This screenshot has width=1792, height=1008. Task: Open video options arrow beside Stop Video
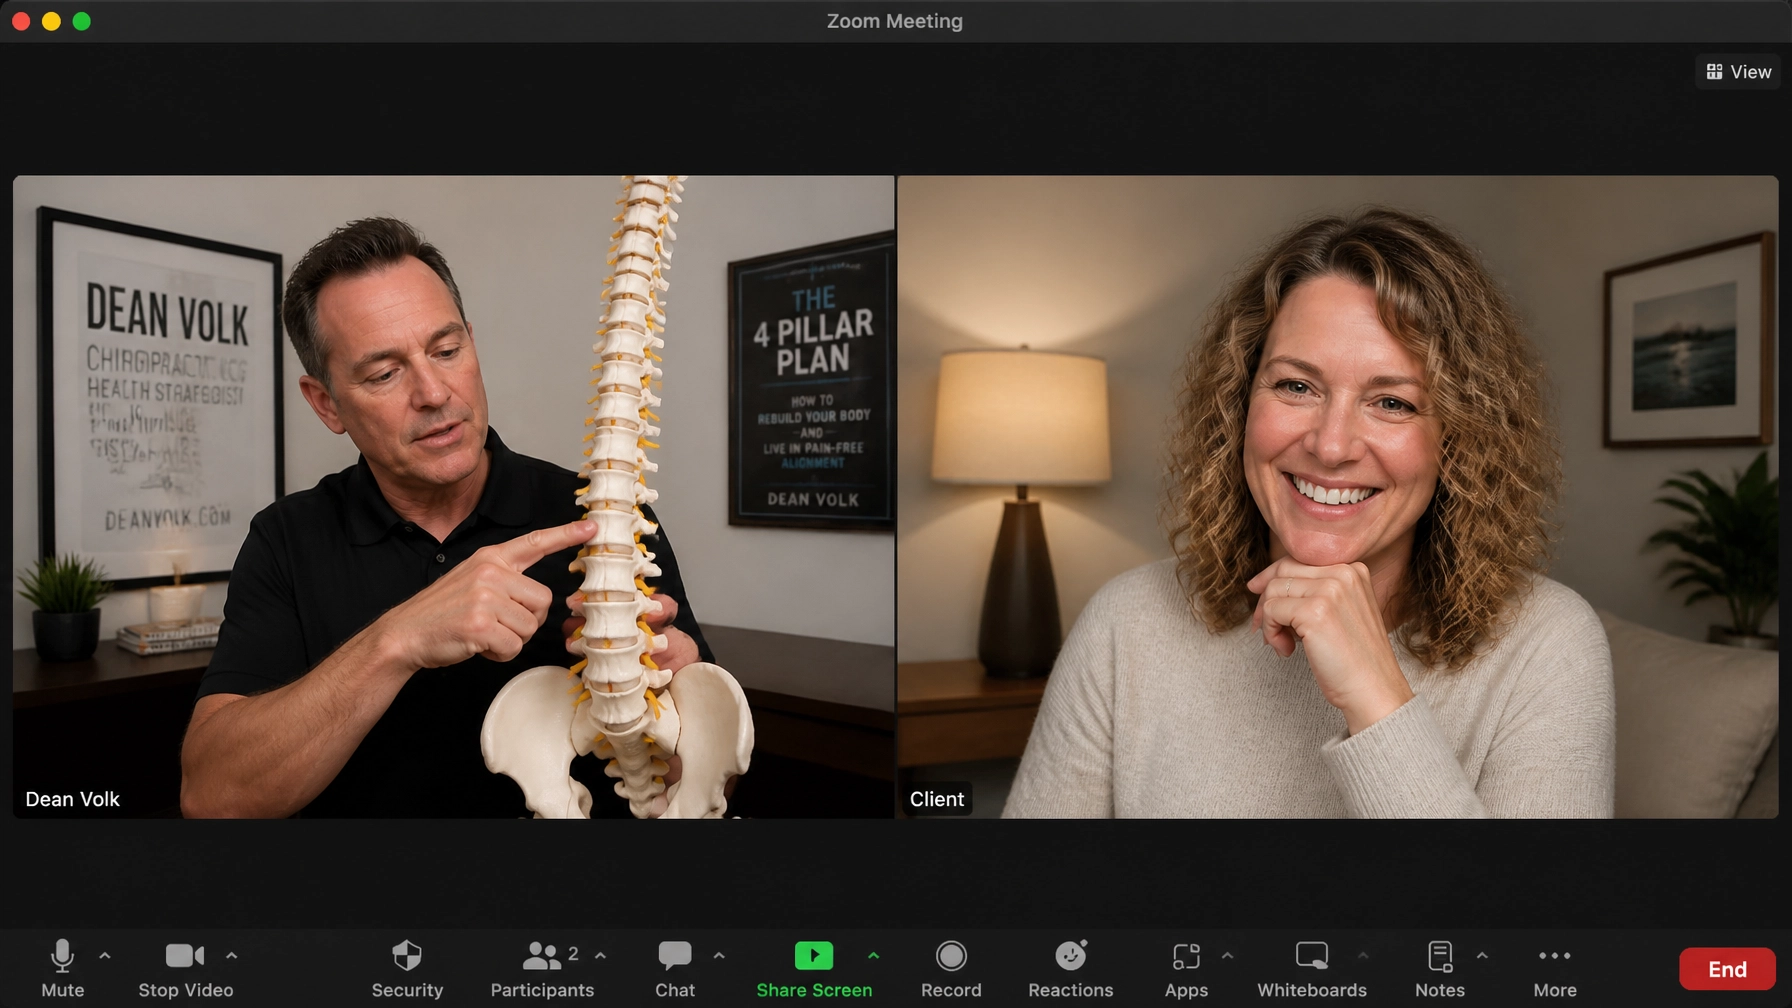click(232, 956)
